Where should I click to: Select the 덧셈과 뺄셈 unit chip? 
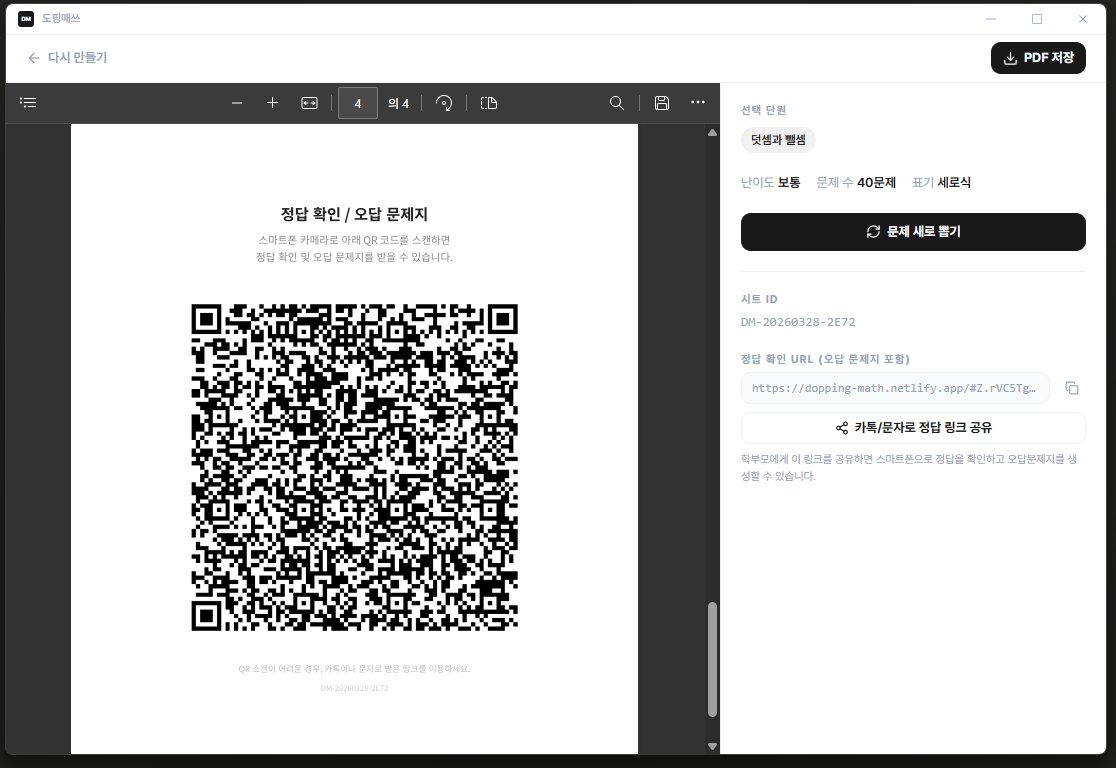778,140
